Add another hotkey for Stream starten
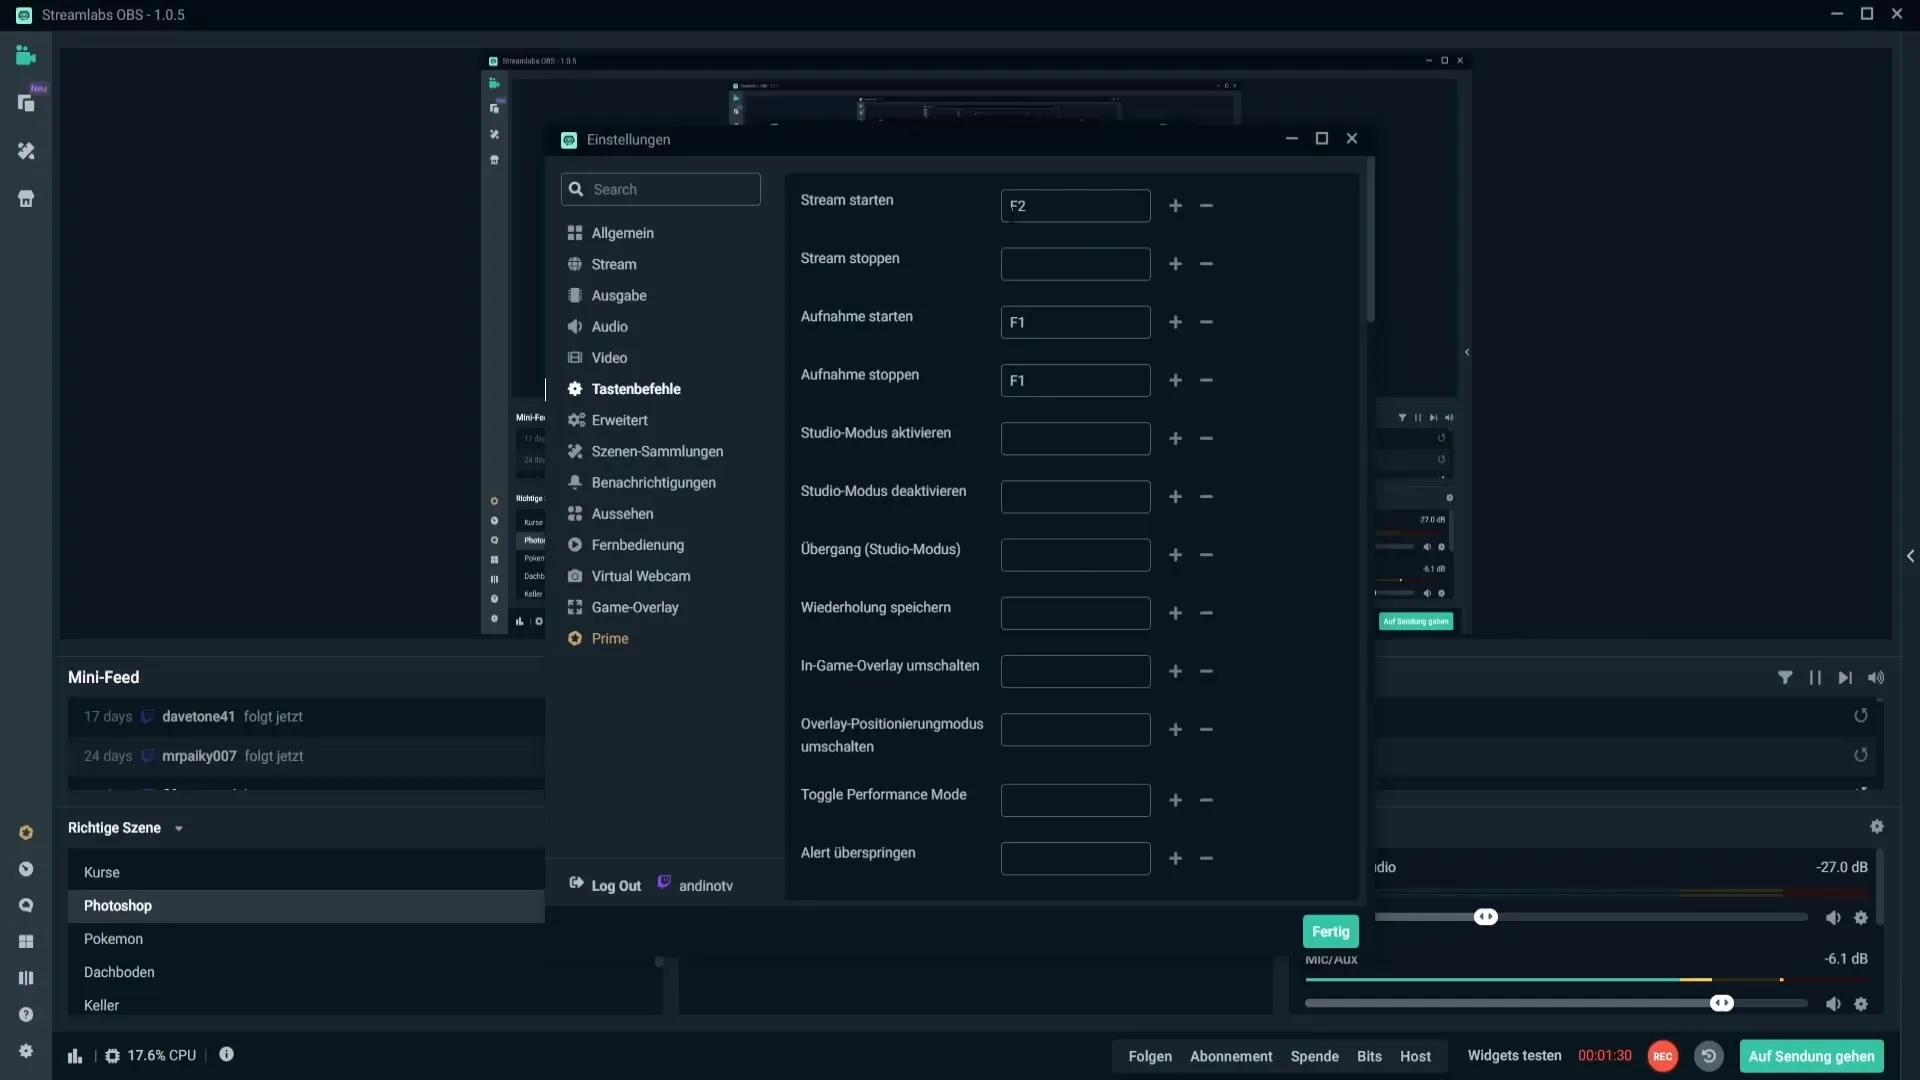The height and width of the screenshot is (1080, 1920). tap(1176, 206)
